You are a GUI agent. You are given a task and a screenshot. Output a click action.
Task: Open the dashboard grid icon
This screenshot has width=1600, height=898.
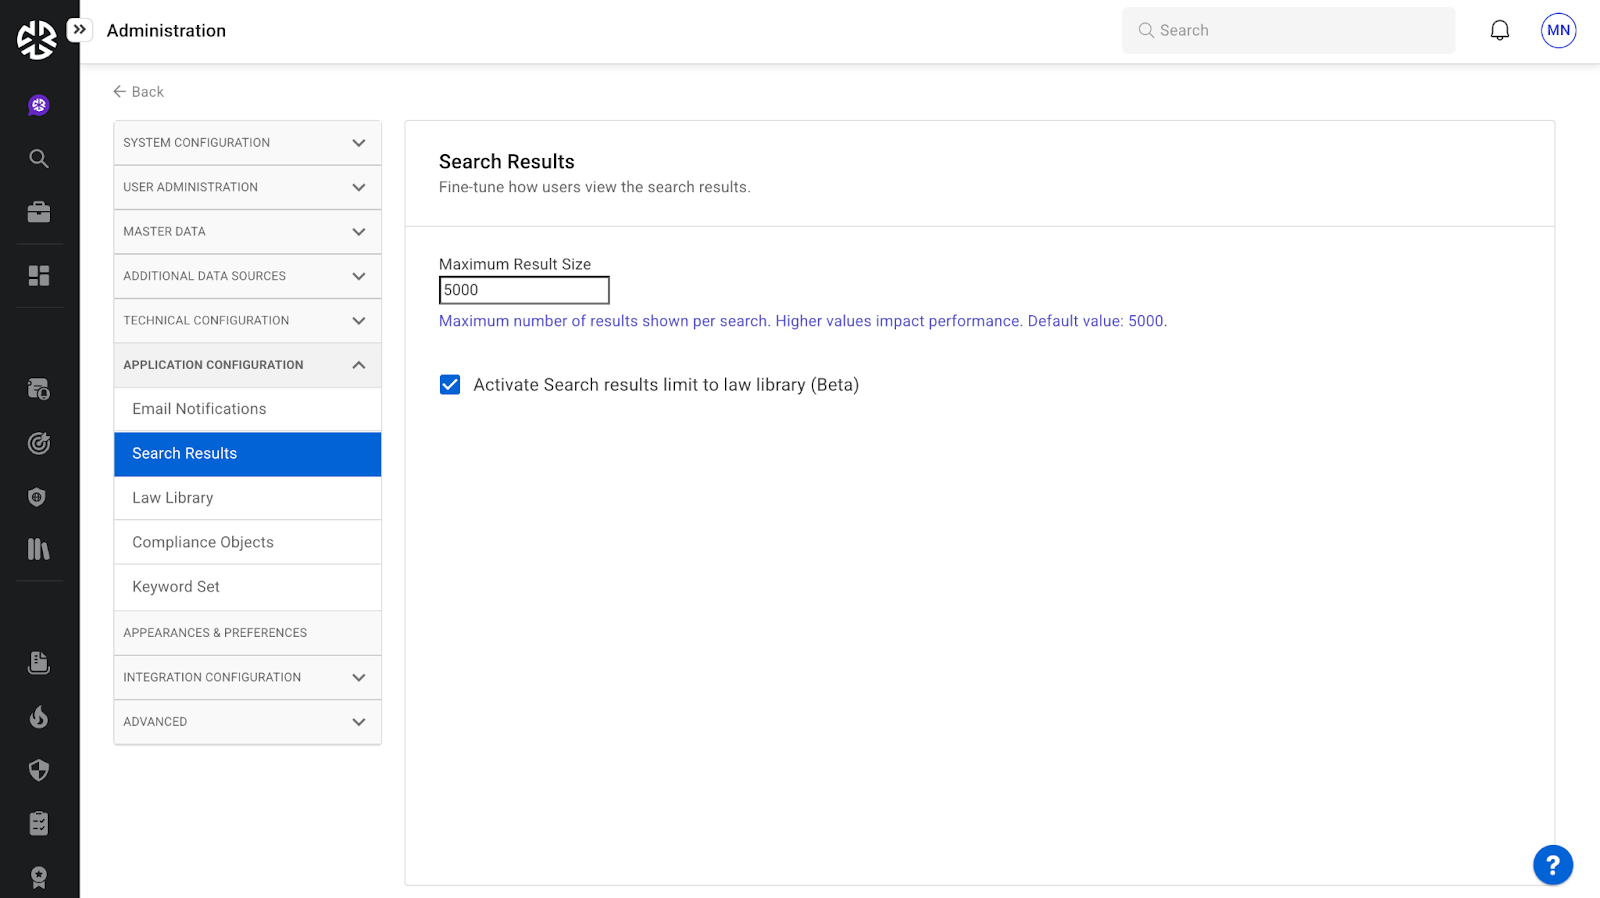click(39, 276)
